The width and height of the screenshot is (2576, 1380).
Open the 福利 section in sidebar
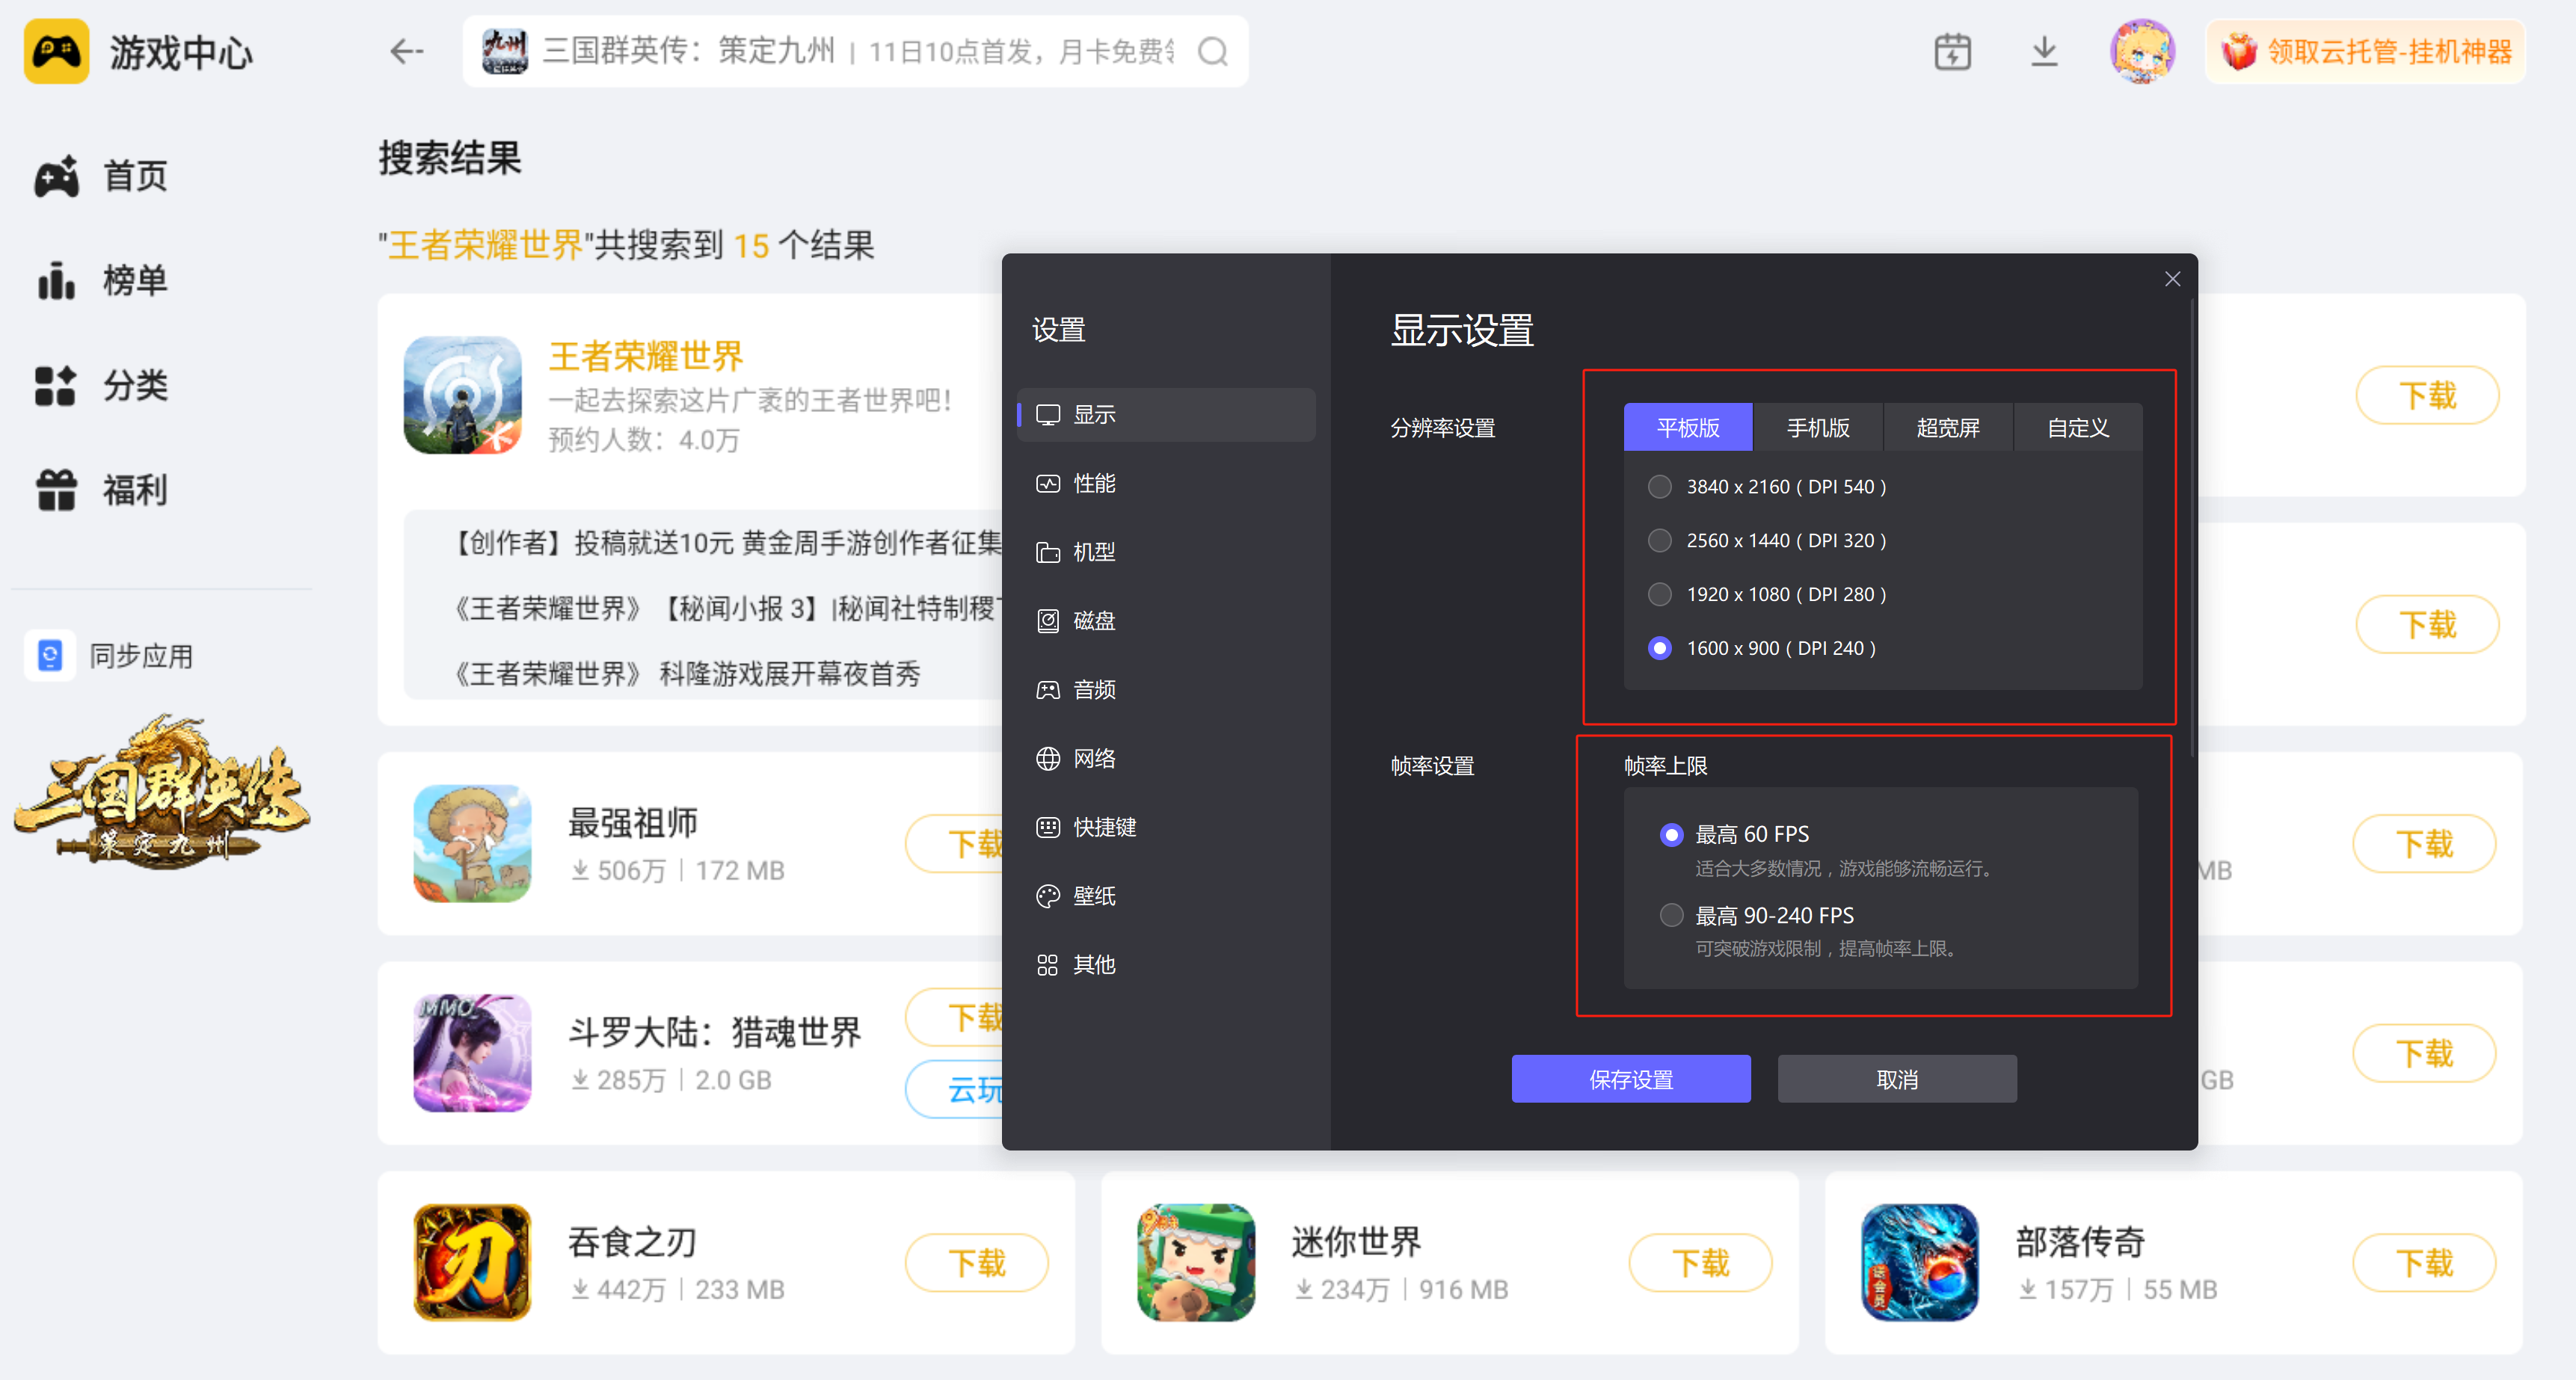pos(133,490)
